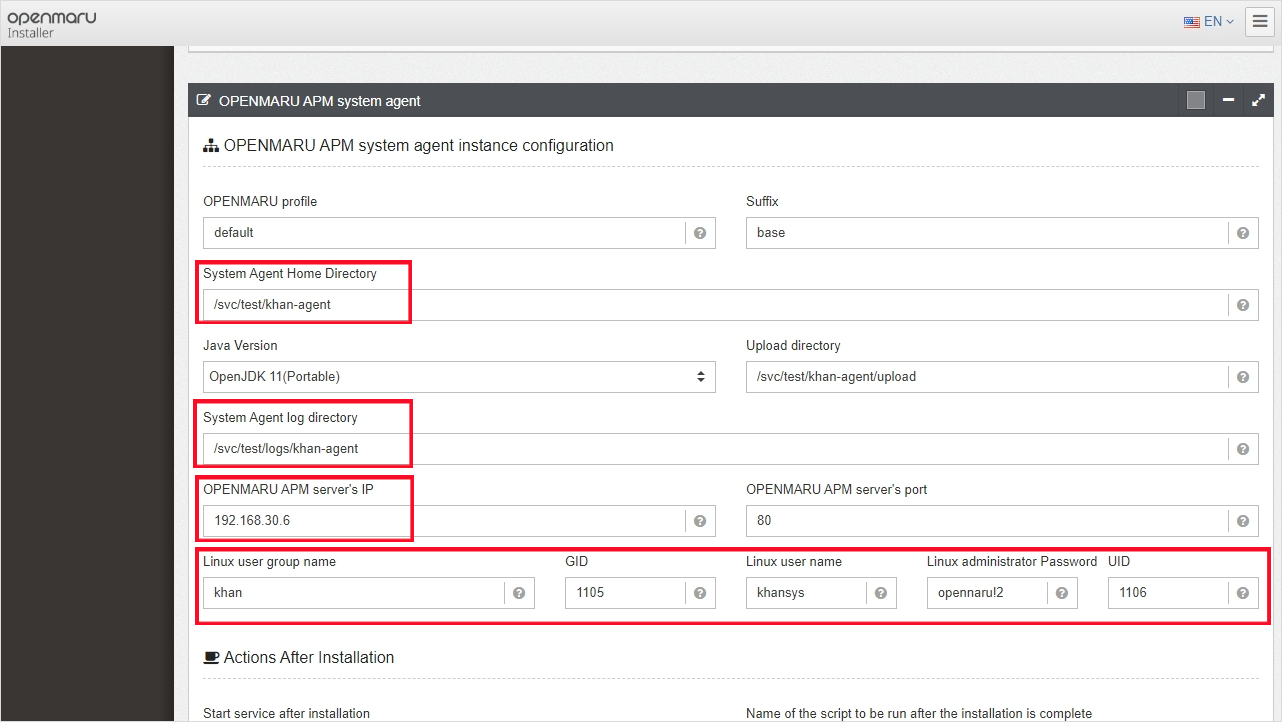Expand the system agent panel to fullscreen
This screenshot has height=722, width=1282.
click(x=1258, y=100)
